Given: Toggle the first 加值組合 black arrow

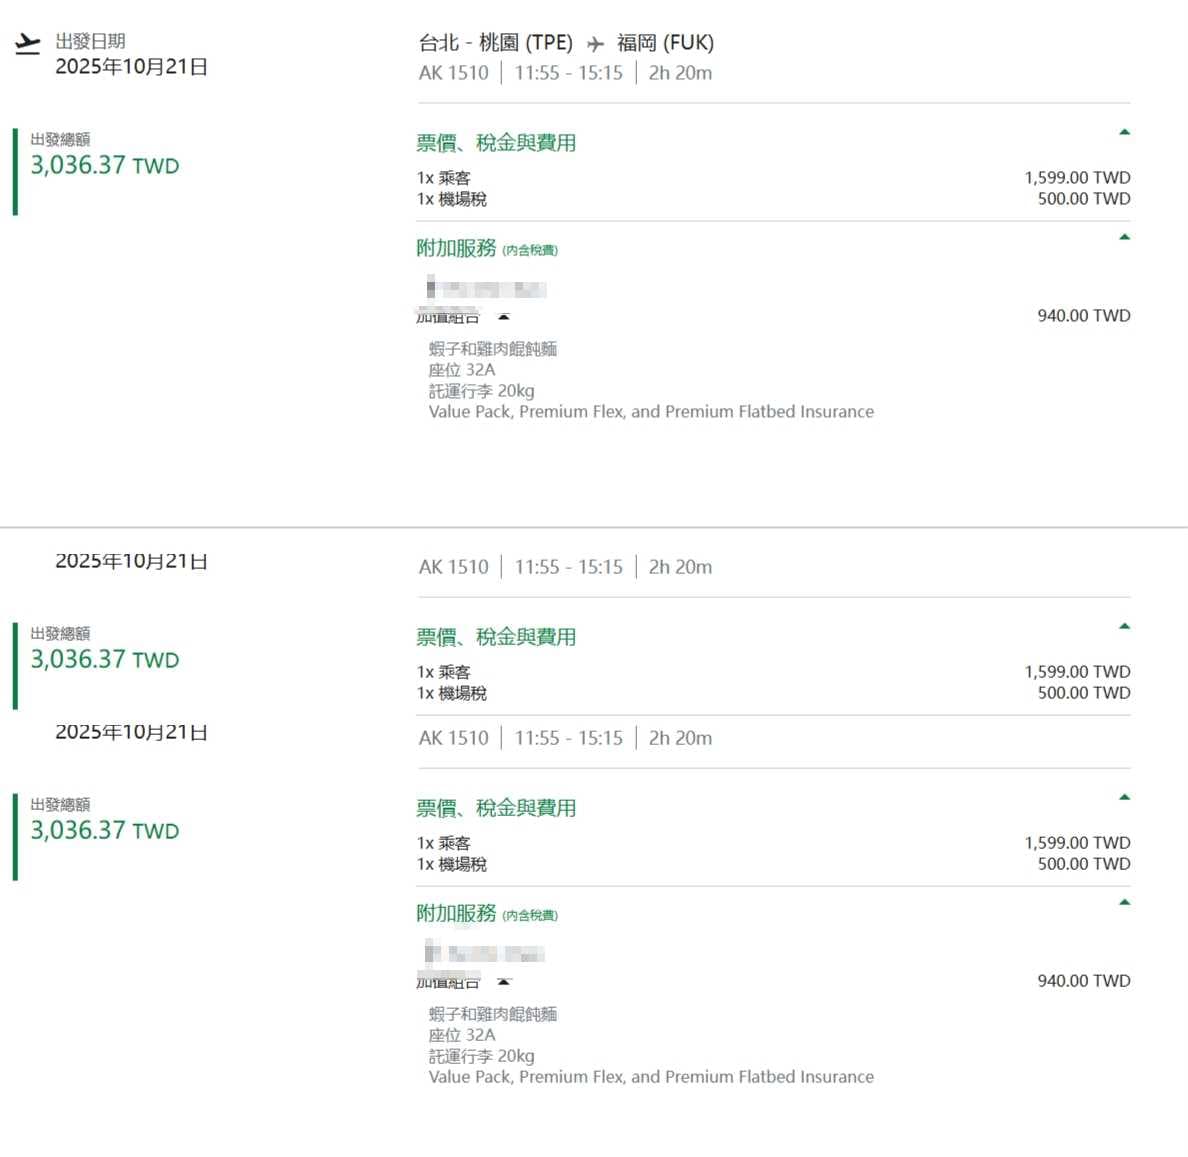Looking at the screenshot, I should click(504, 317).
